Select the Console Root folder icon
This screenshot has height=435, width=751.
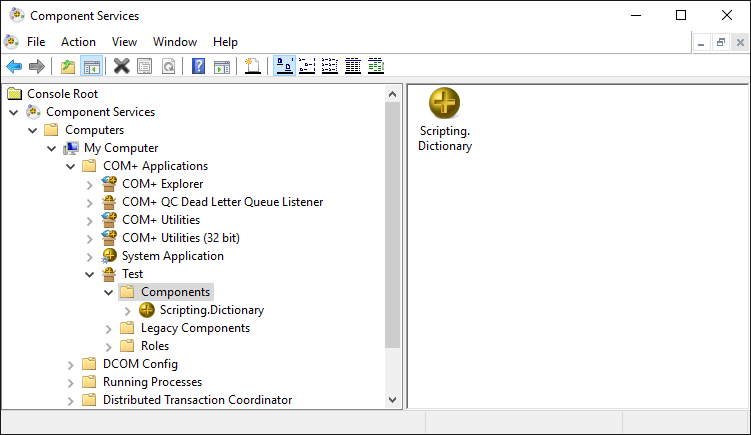click(14, 93)
